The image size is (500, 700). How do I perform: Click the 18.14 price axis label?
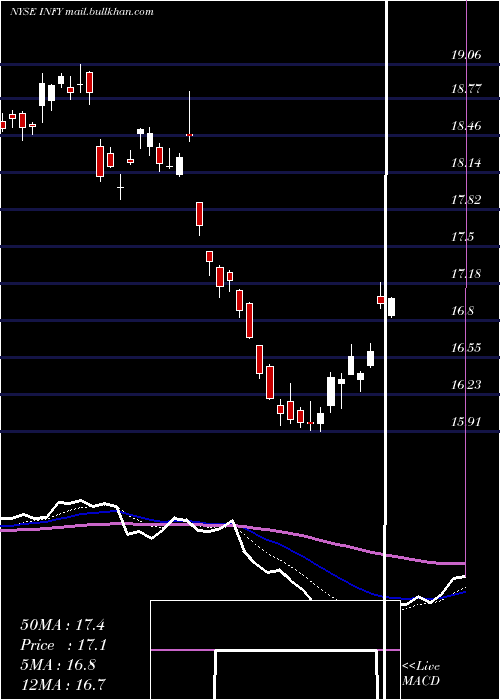pyautogui.click(x=466, y=162)
